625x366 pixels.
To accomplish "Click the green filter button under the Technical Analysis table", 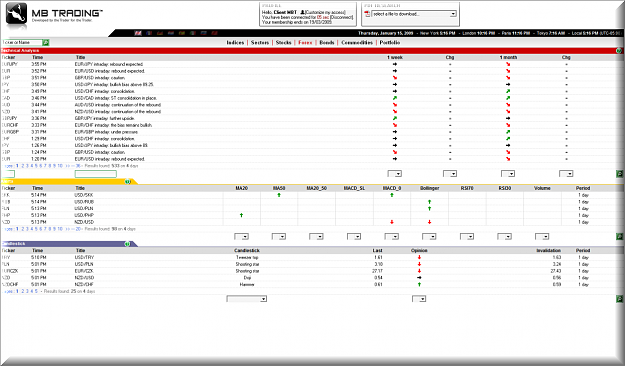I will pyautogui.click(x=619, y=174).
